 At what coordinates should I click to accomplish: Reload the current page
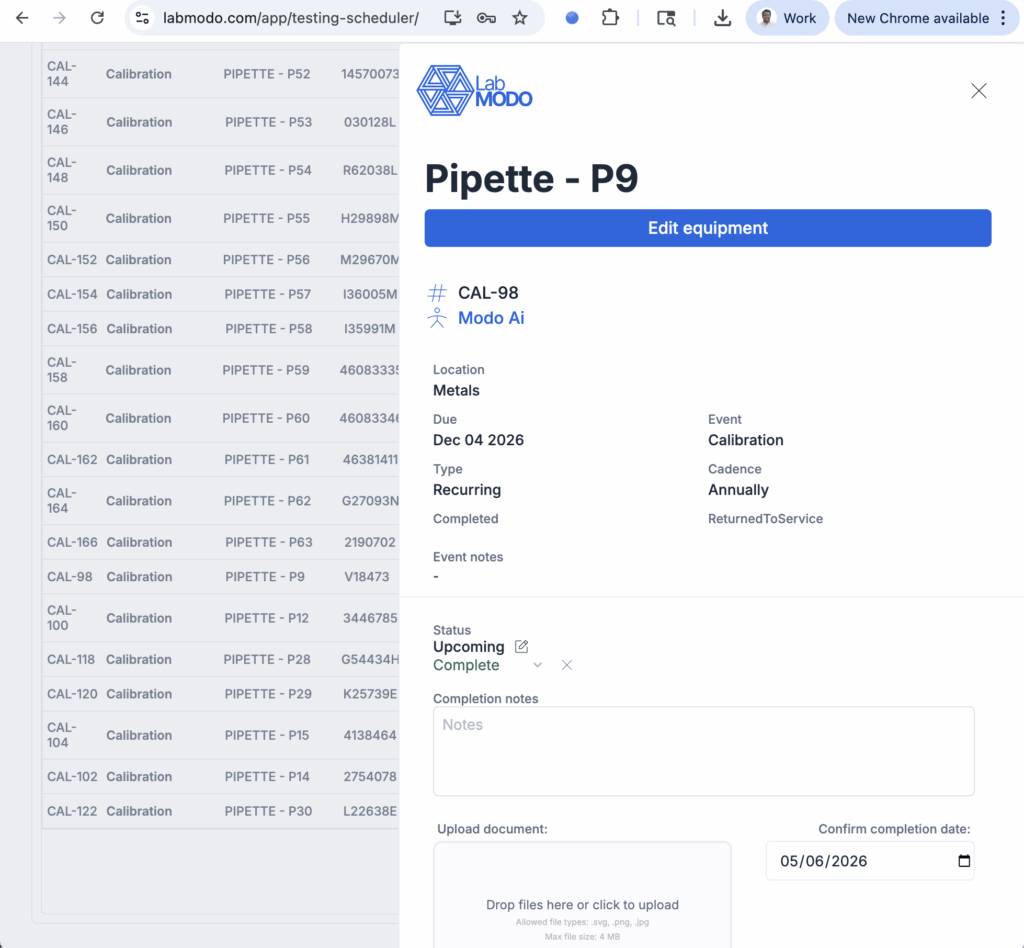coord(97,18)
